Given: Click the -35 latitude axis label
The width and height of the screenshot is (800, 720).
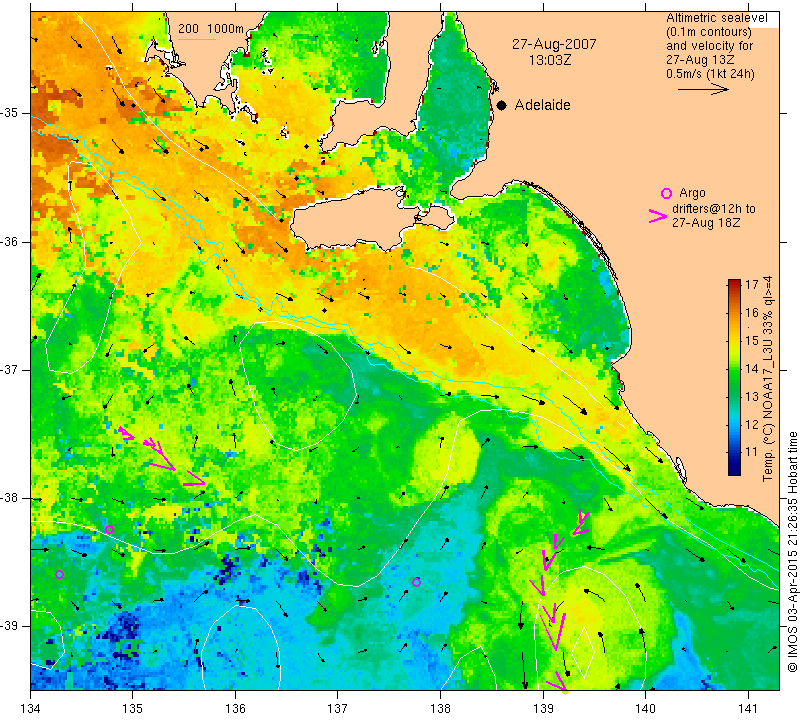Looking at the screenshot, I should 10,113.
